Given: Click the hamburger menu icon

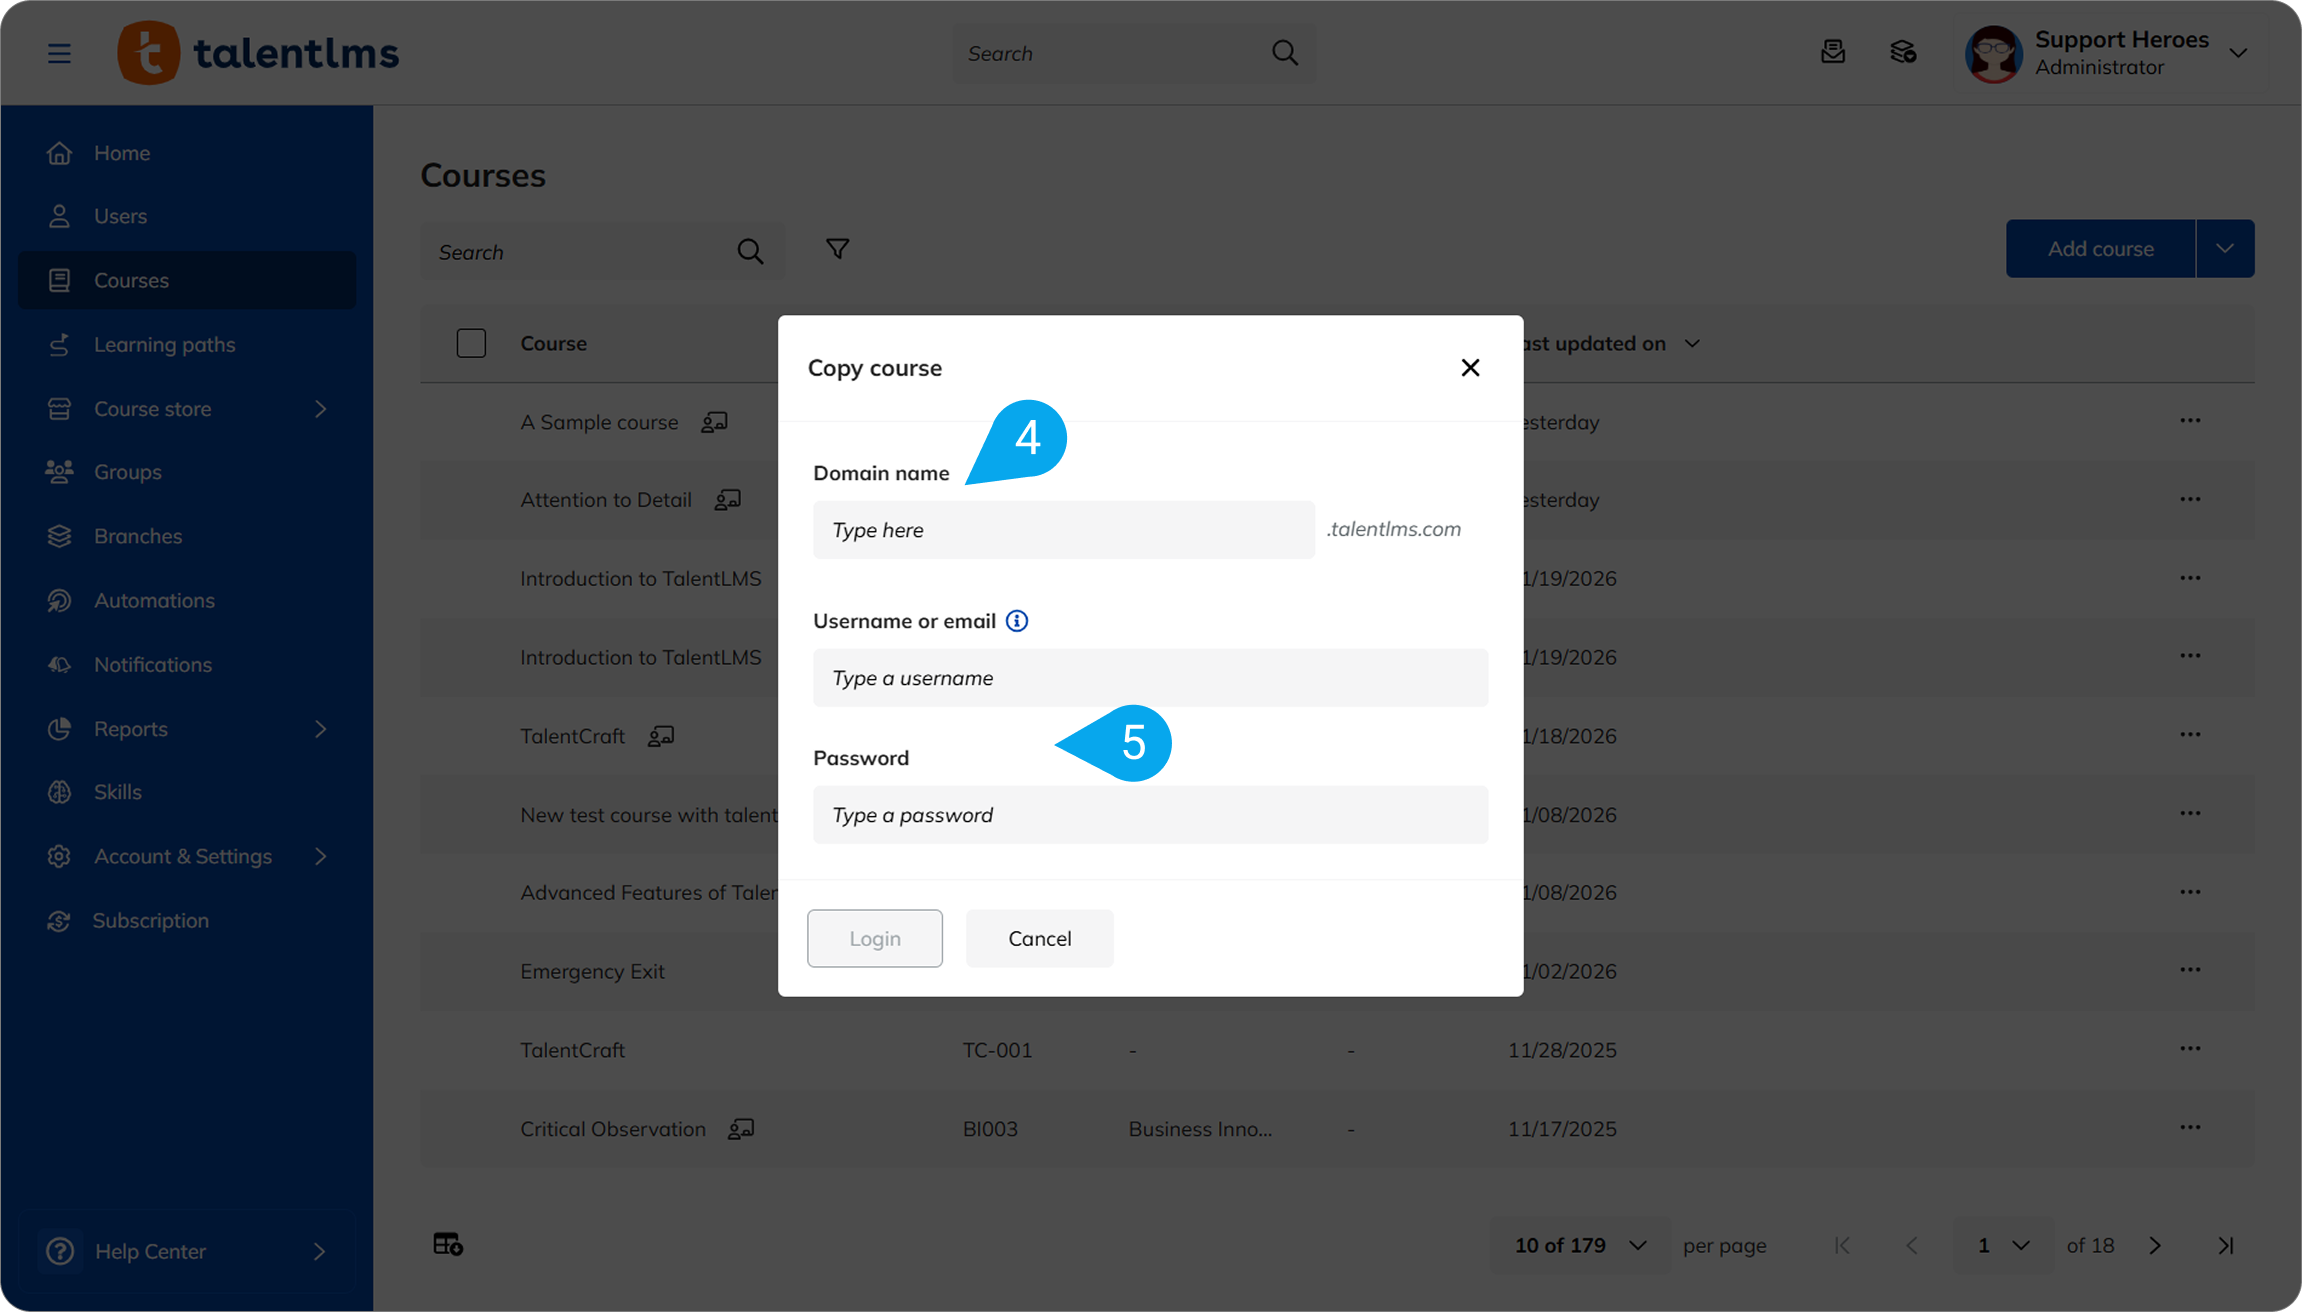Looking at the screenshot, I should (59, 53).
